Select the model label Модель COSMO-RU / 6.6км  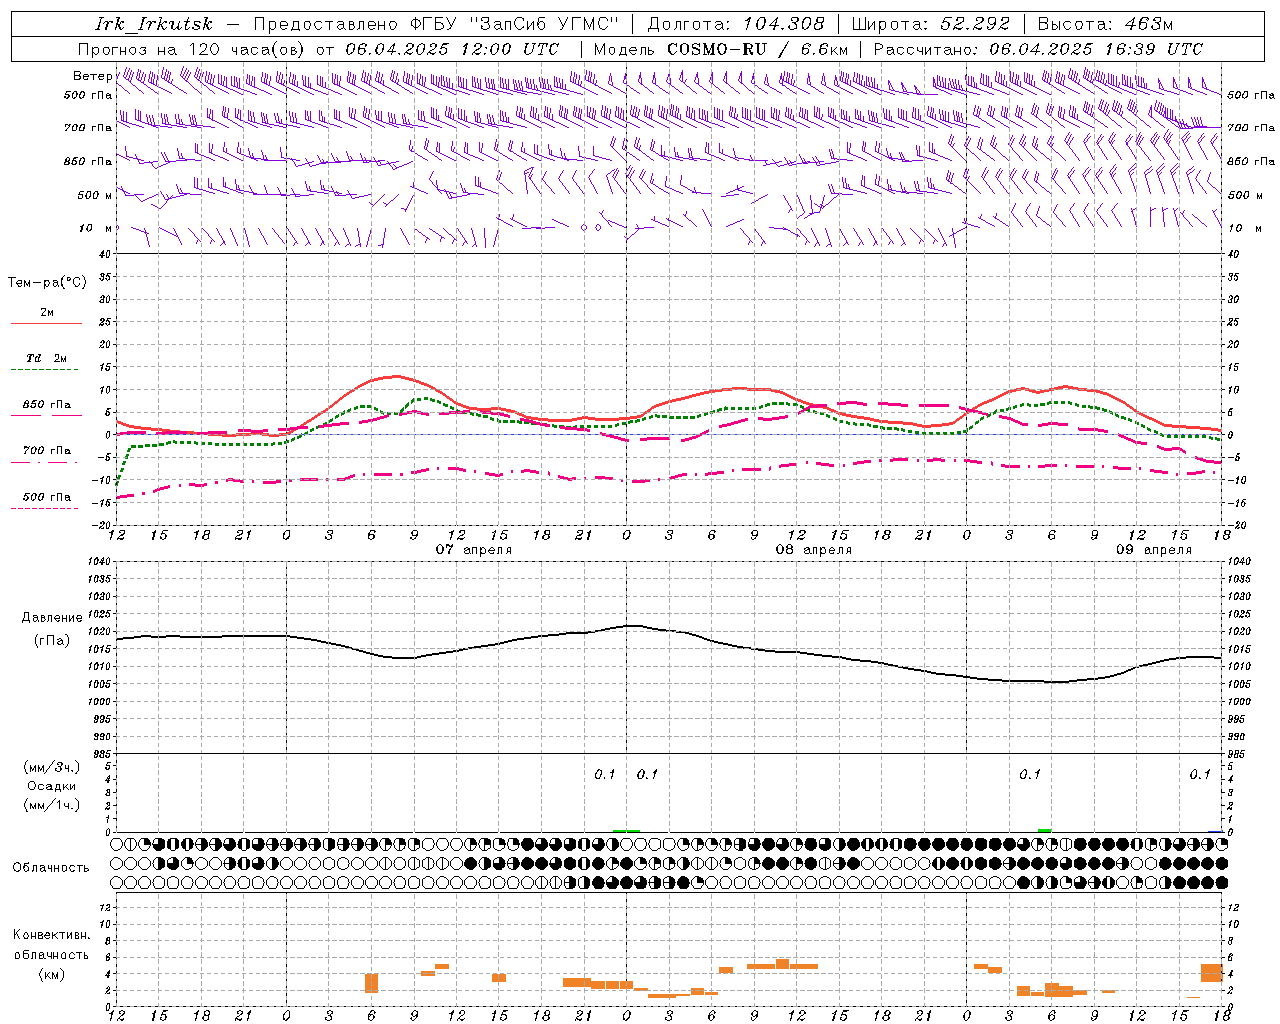point(721,49)
